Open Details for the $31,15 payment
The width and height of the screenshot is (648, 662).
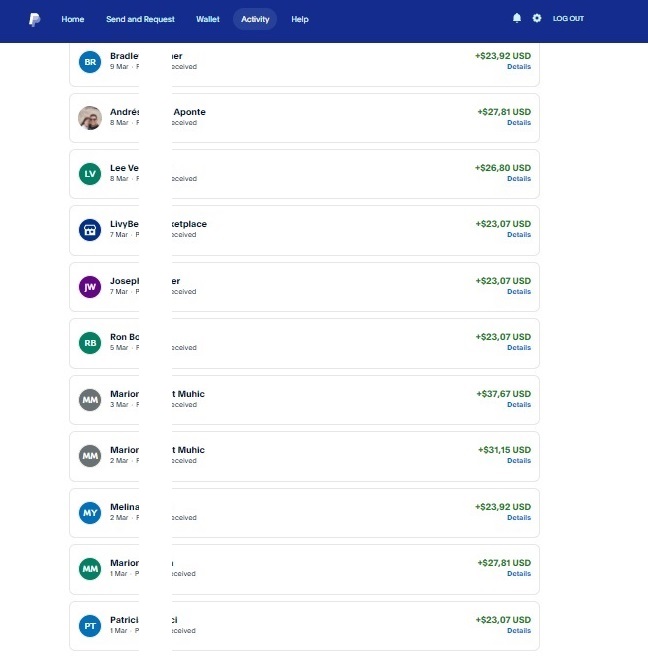[x=519, y=461]
